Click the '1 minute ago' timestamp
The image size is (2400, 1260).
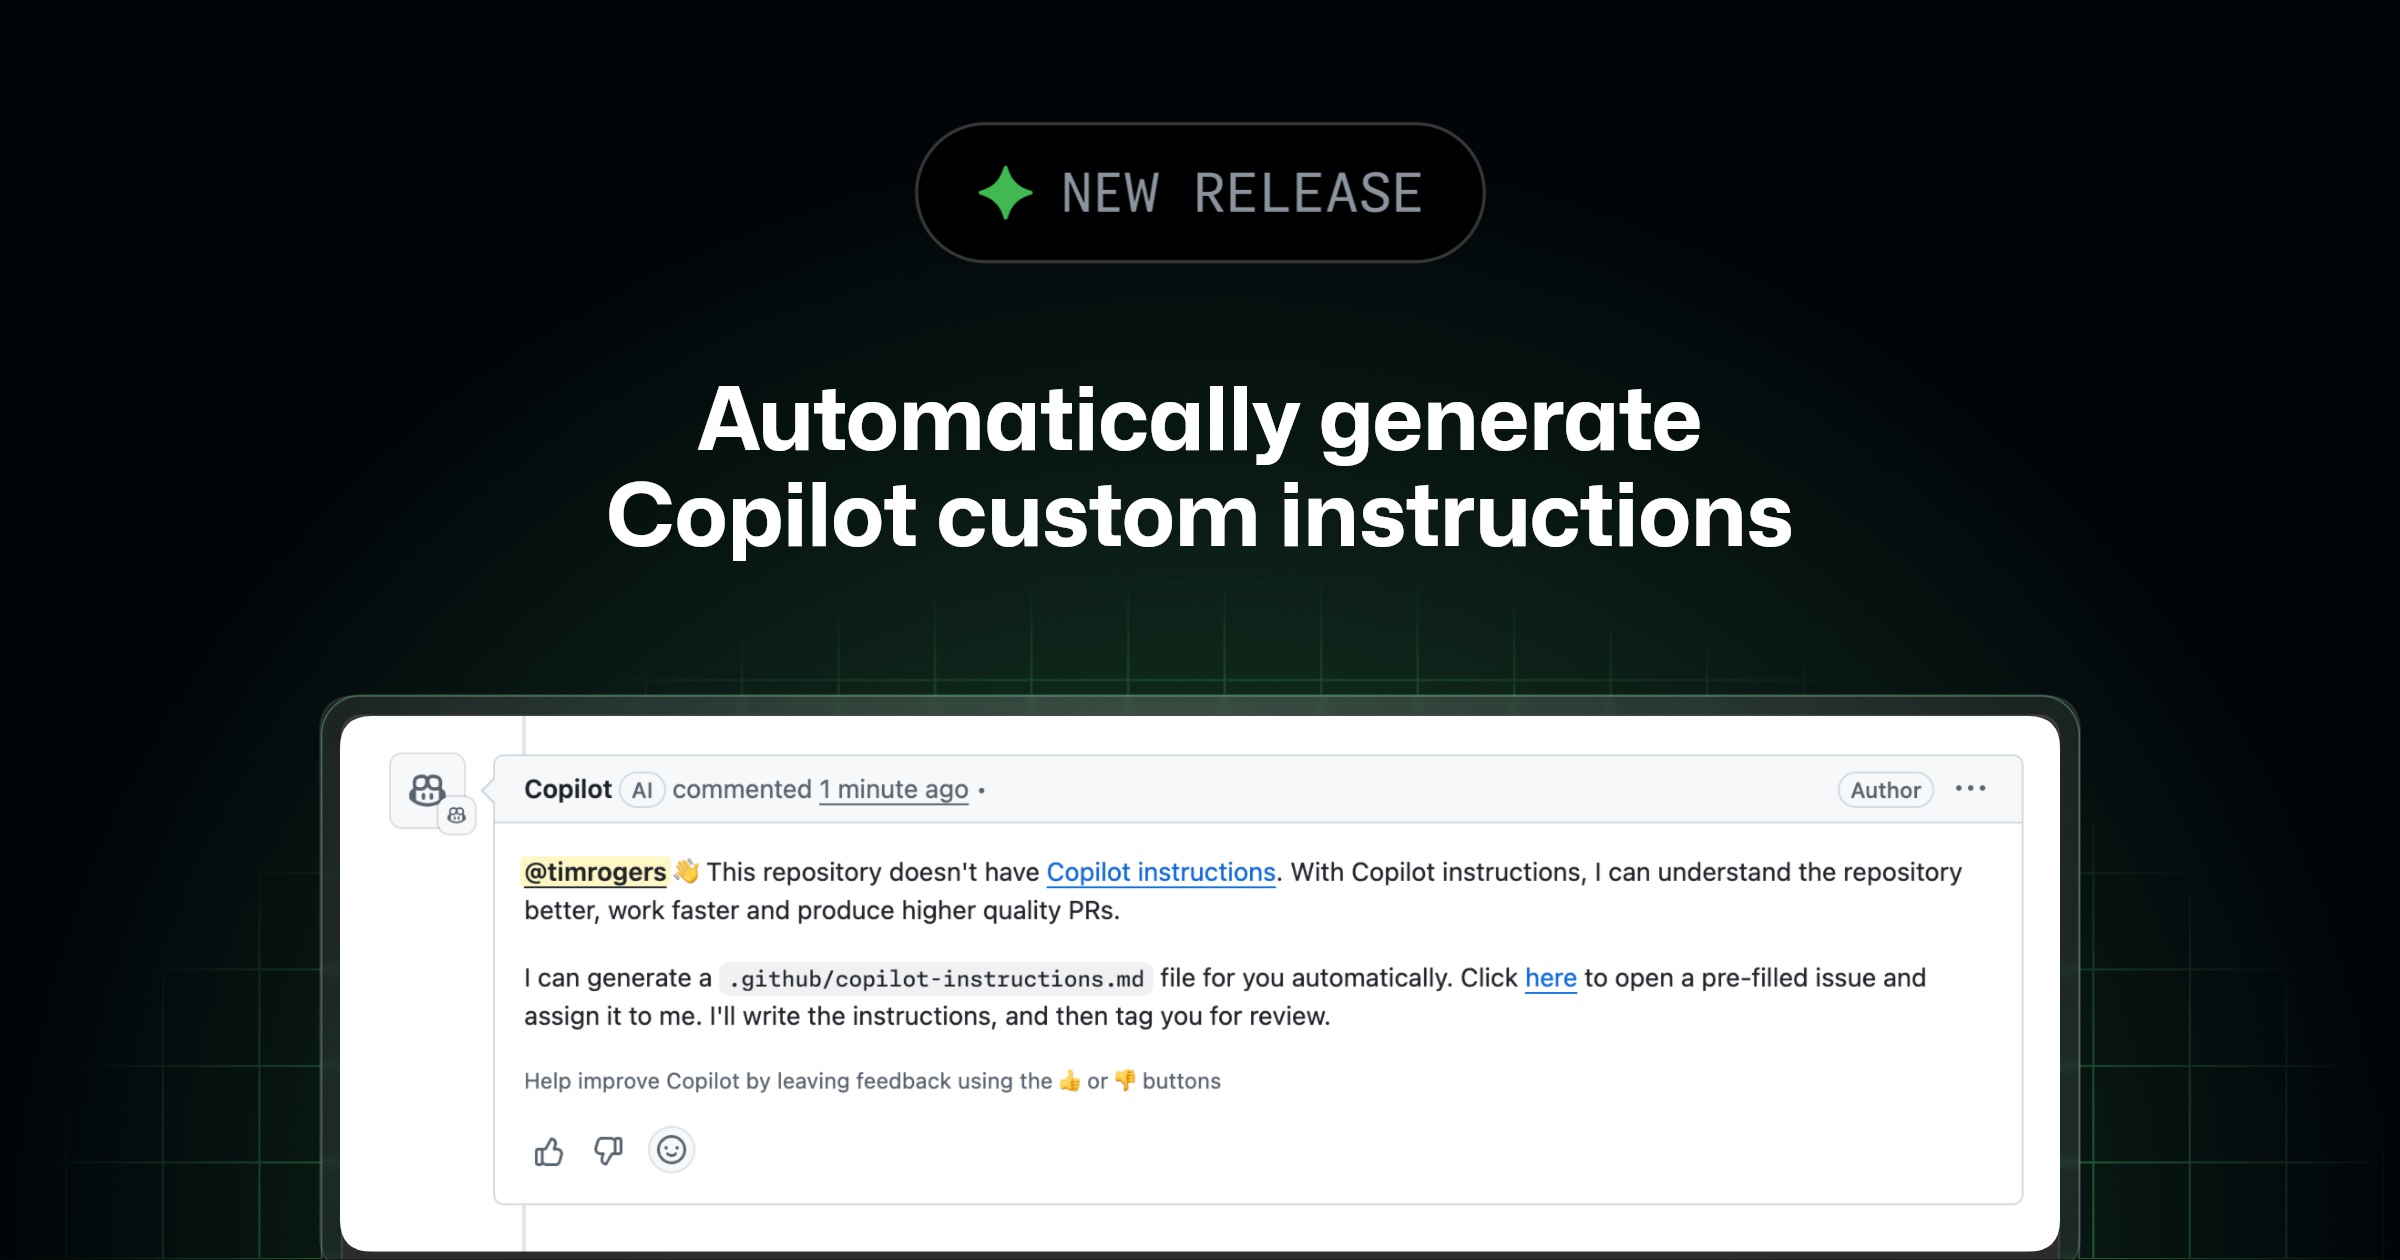pos(894,790)
